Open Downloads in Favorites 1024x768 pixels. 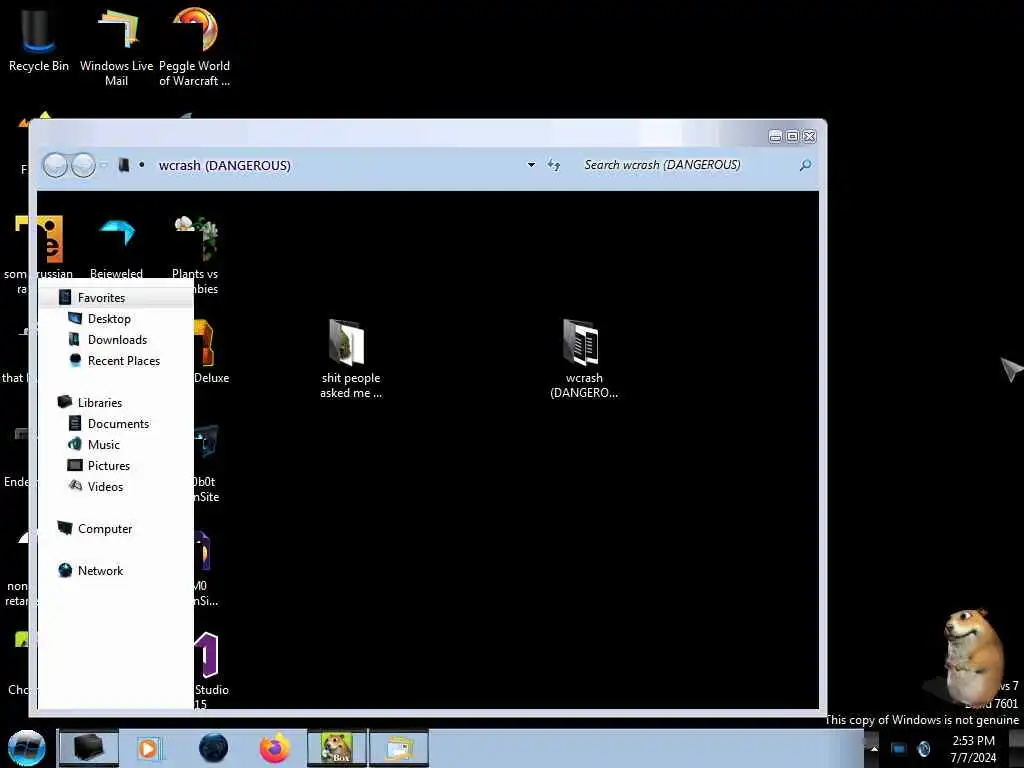[116, 340]
